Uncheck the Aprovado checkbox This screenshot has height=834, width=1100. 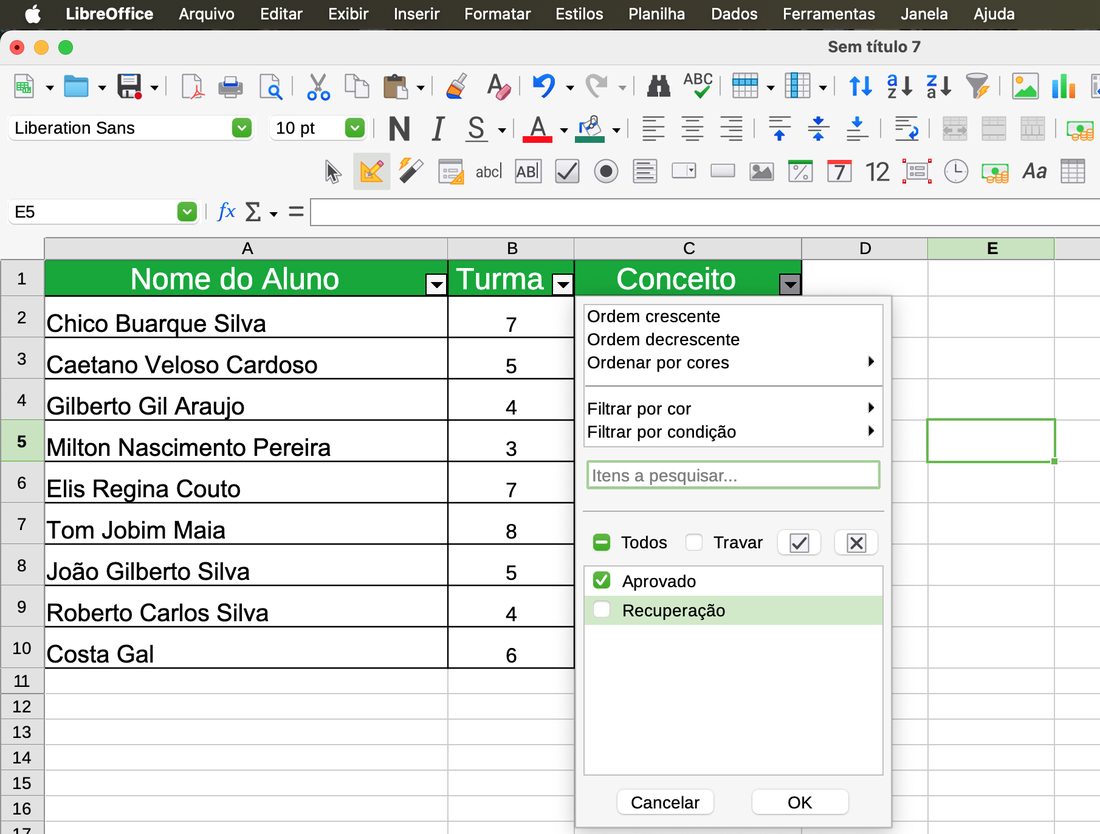pyautogui.click(x=601, y=580)
